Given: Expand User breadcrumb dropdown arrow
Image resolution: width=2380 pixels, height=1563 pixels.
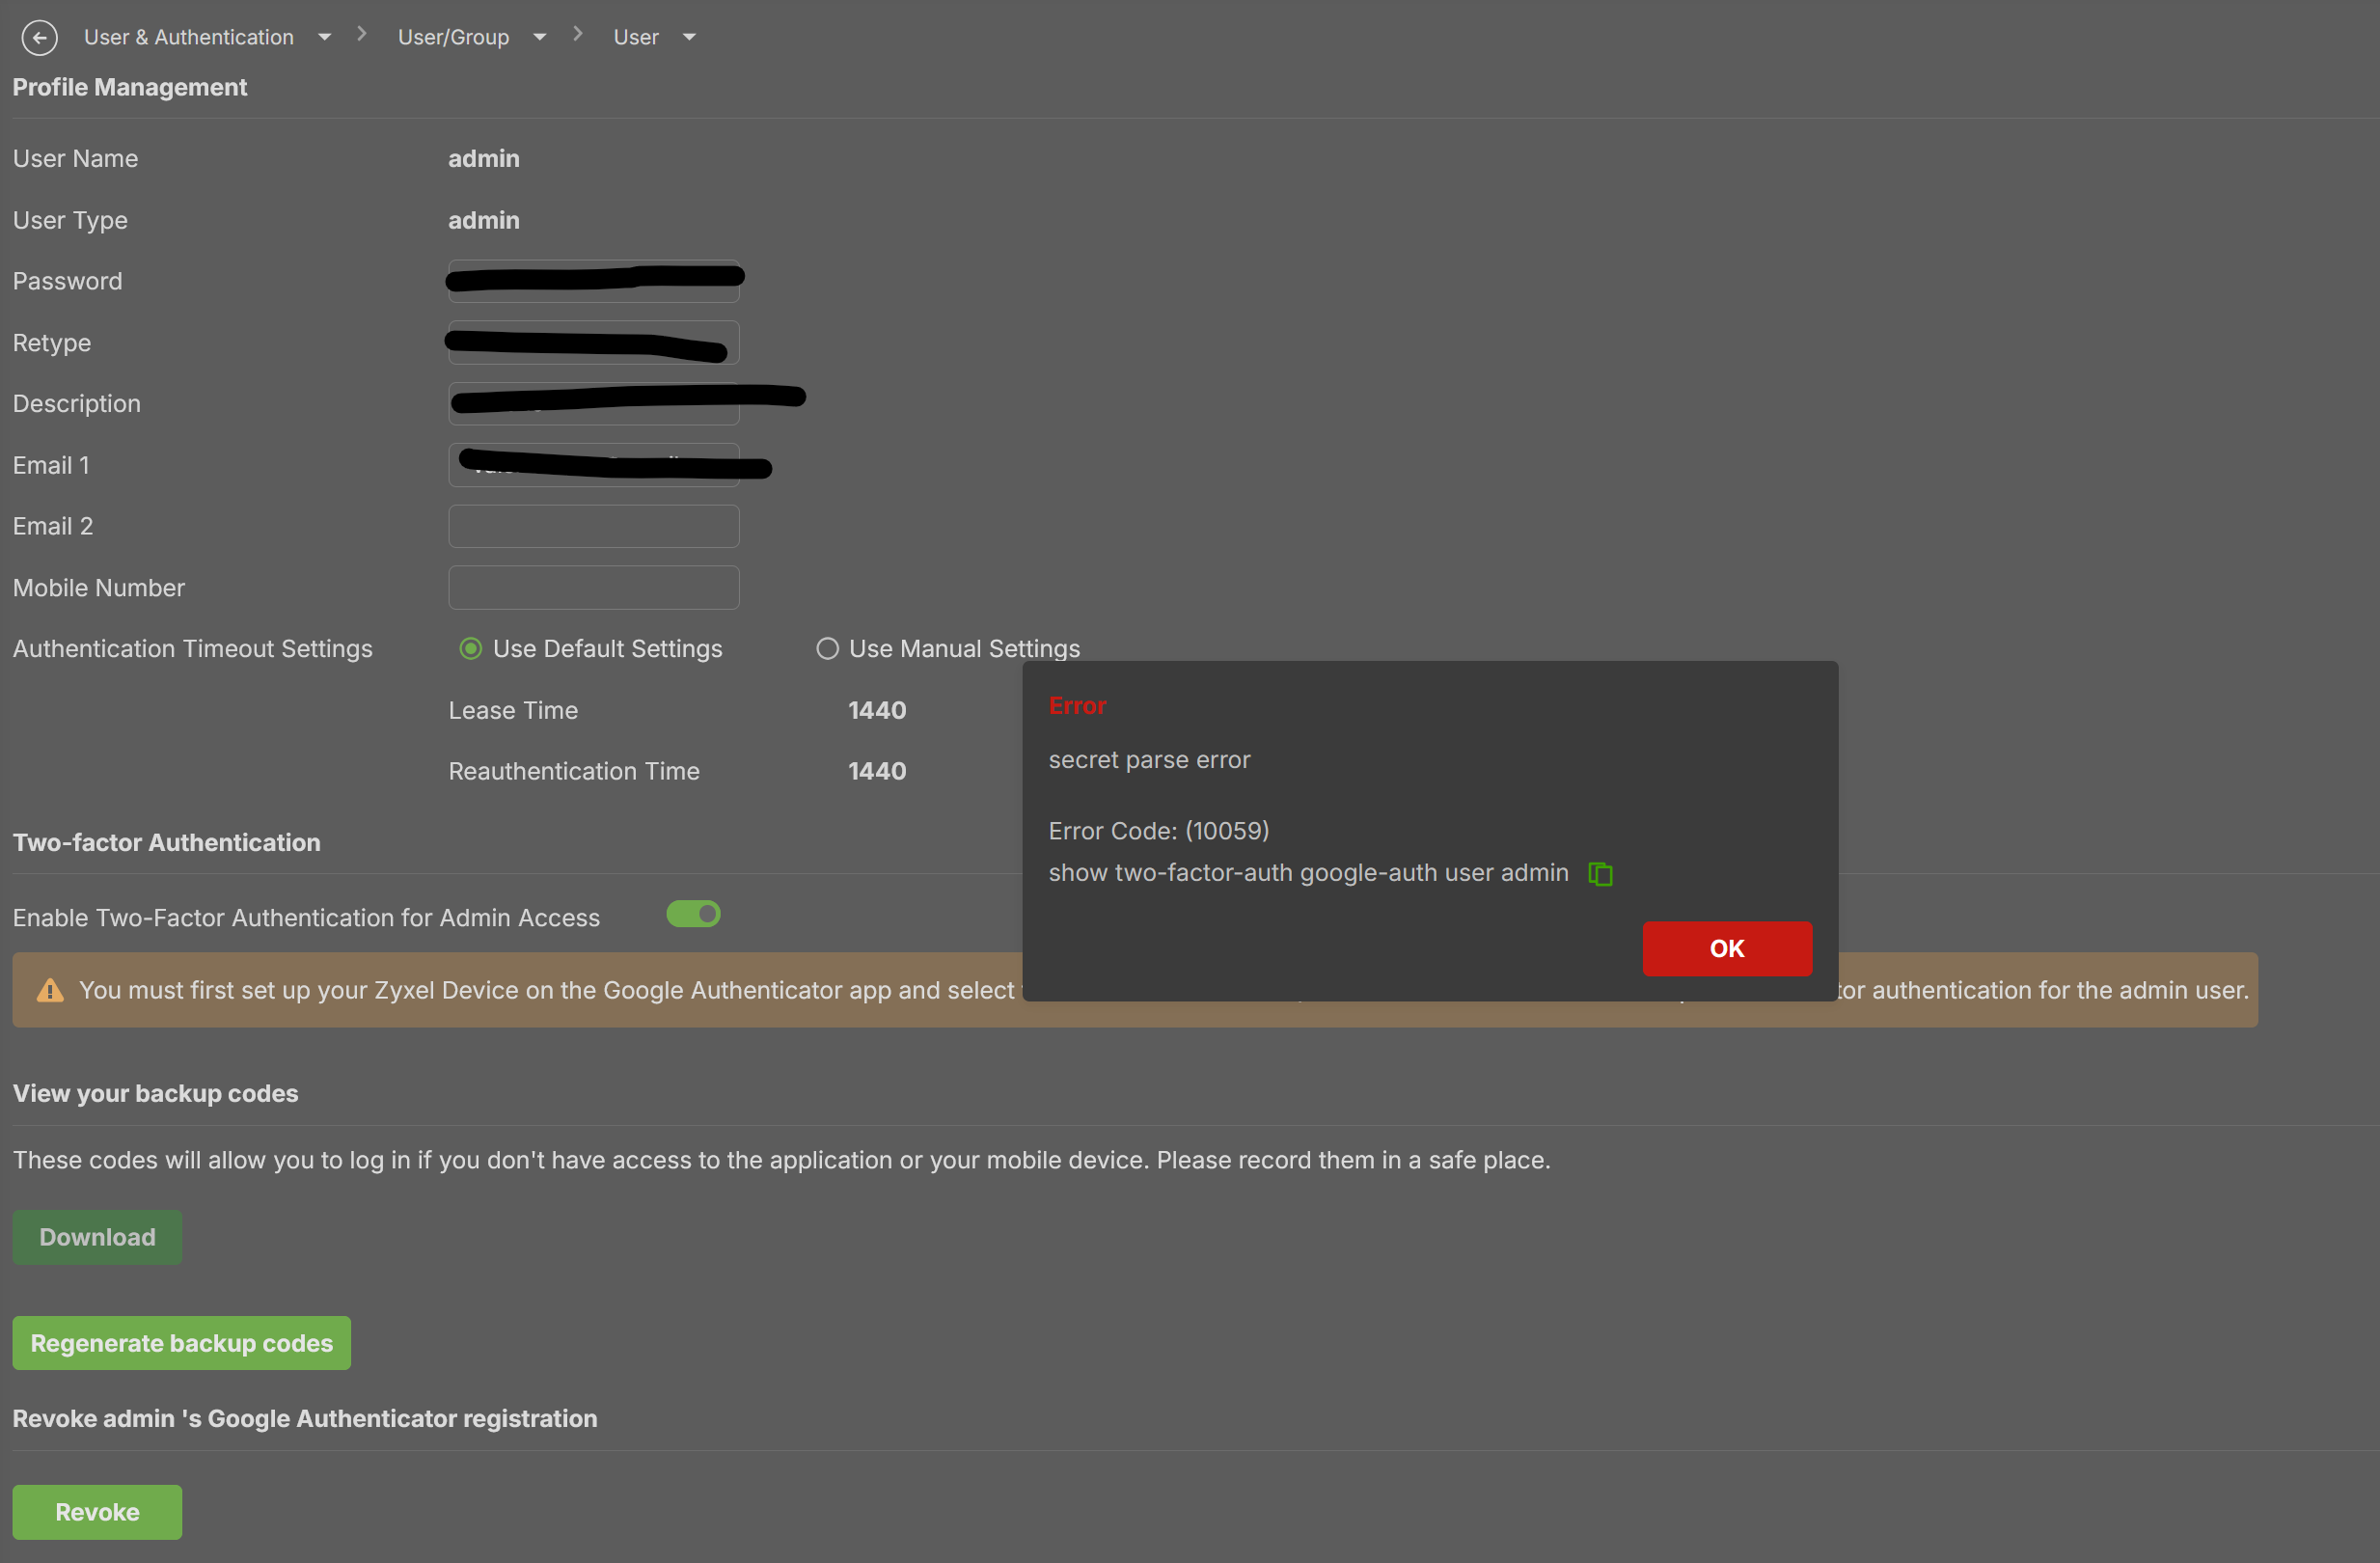Looking at the screenshot, I should pyautogui.click(x=689, y=38).
